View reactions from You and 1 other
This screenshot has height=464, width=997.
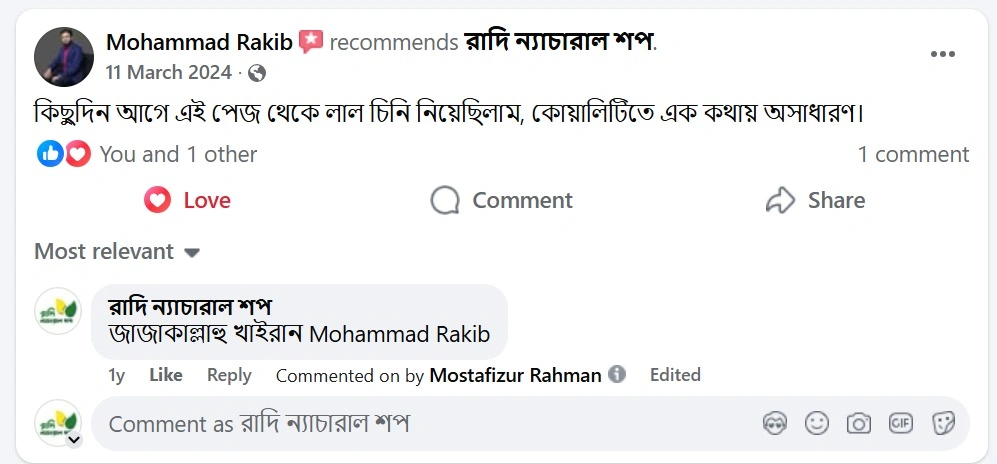pyautogui.click(x=178, y=154)
